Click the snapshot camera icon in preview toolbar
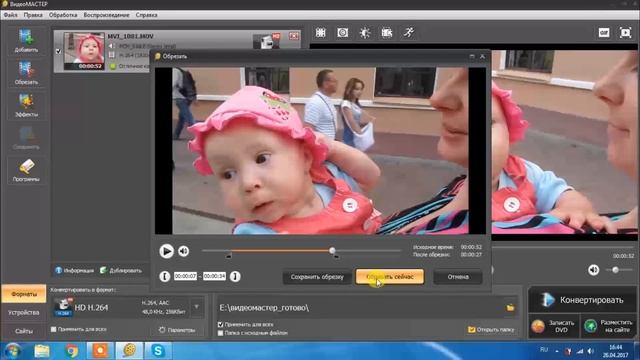This screenshot has height=360, width=640. click(x=343, y=33)
